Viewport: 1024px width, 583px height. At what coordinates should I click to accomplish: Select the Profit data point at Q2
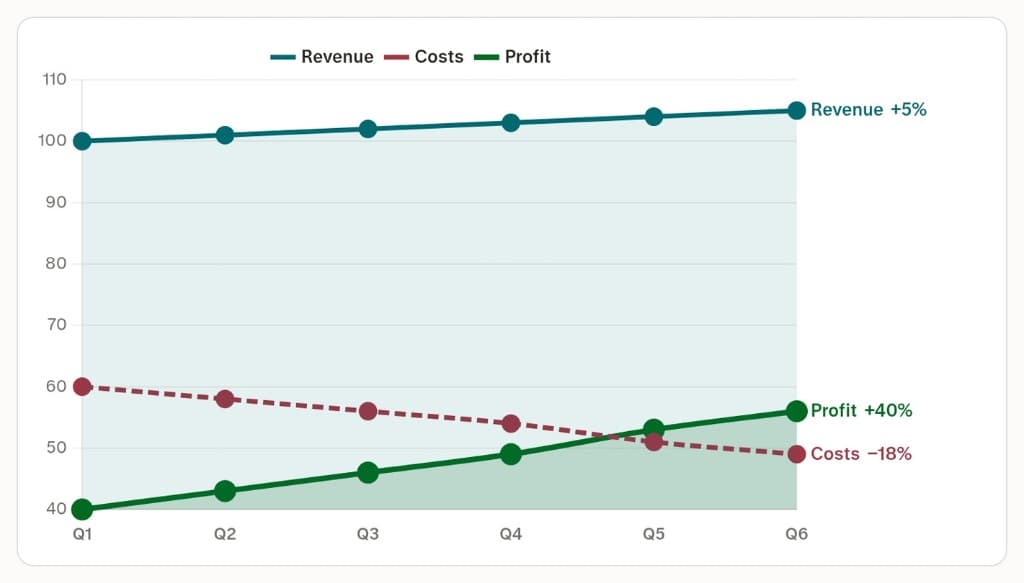(225, 491)
